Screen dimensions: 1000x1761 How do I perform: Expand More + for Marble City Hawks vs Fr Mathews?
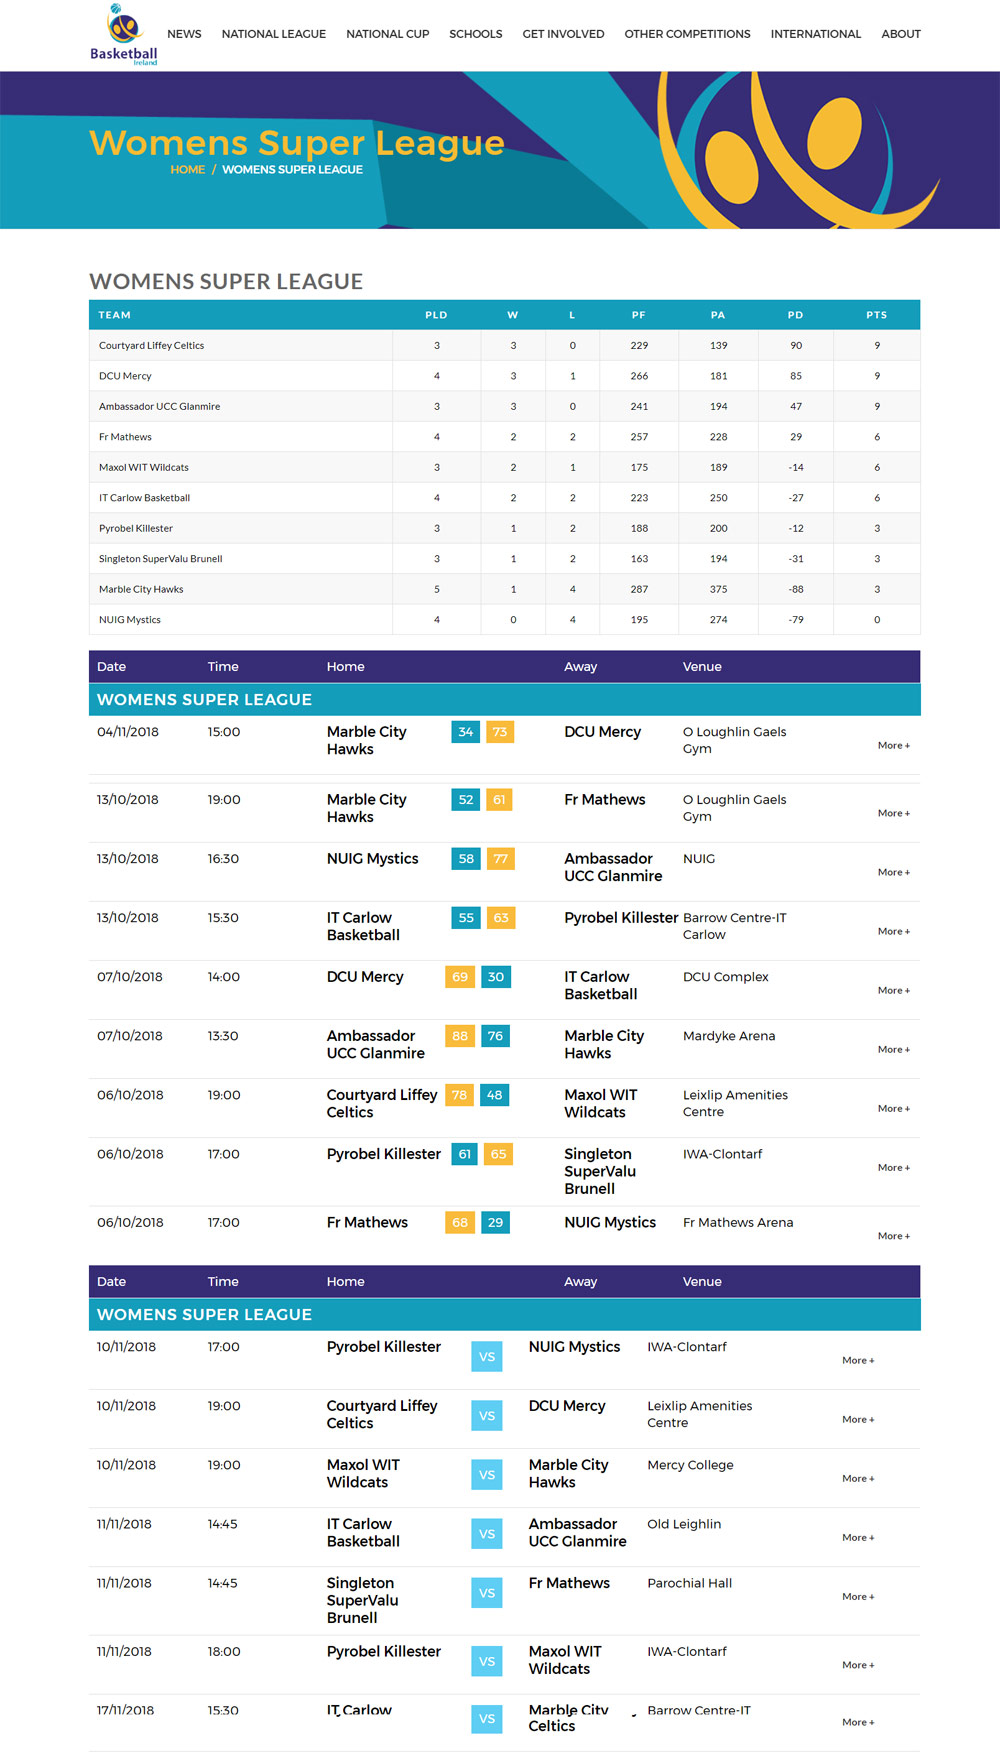click(x=894, y=814)
